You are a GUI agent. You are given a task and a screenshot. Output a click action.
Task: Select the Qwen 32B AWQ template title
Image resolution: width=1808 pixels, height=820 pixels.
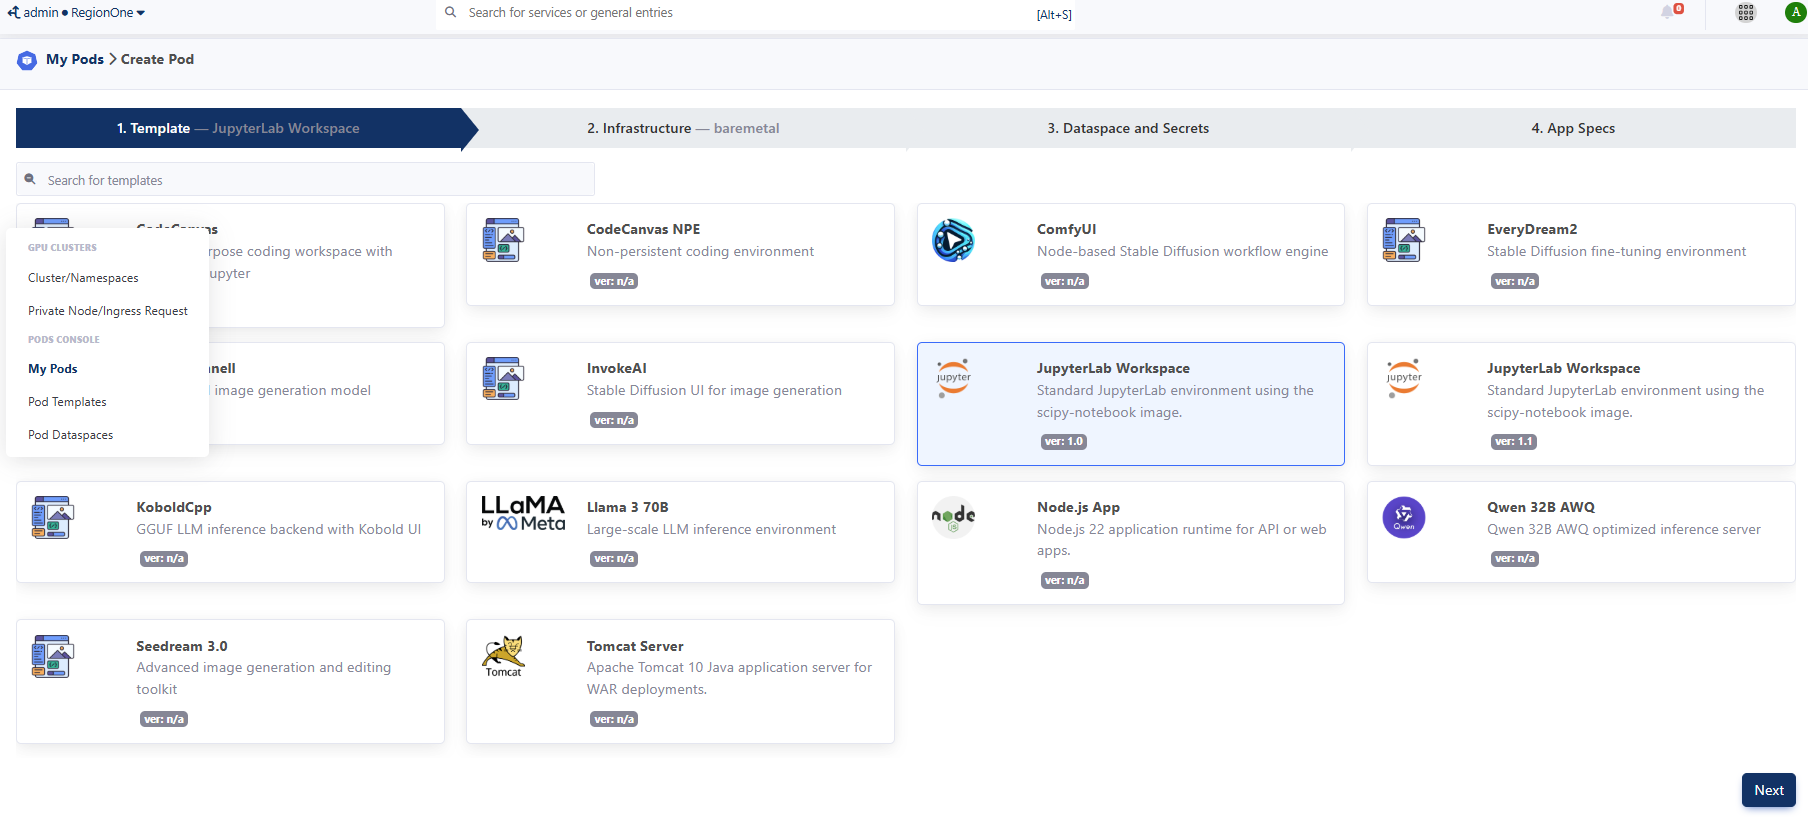point(1541,507)
